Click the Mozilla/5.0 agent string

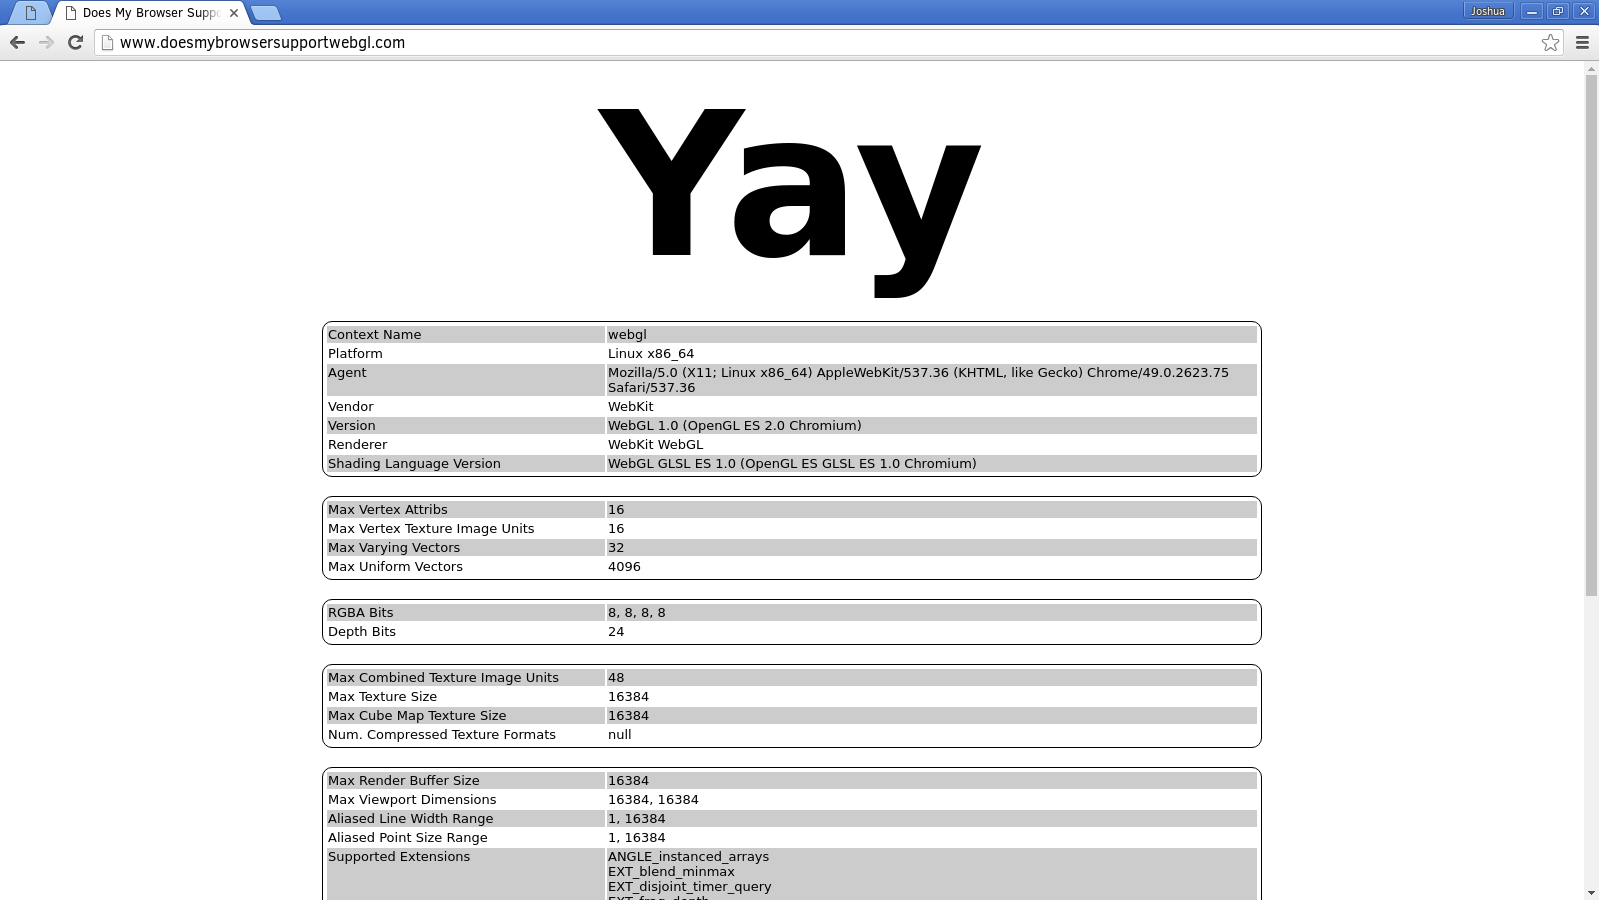click(918, 380)
